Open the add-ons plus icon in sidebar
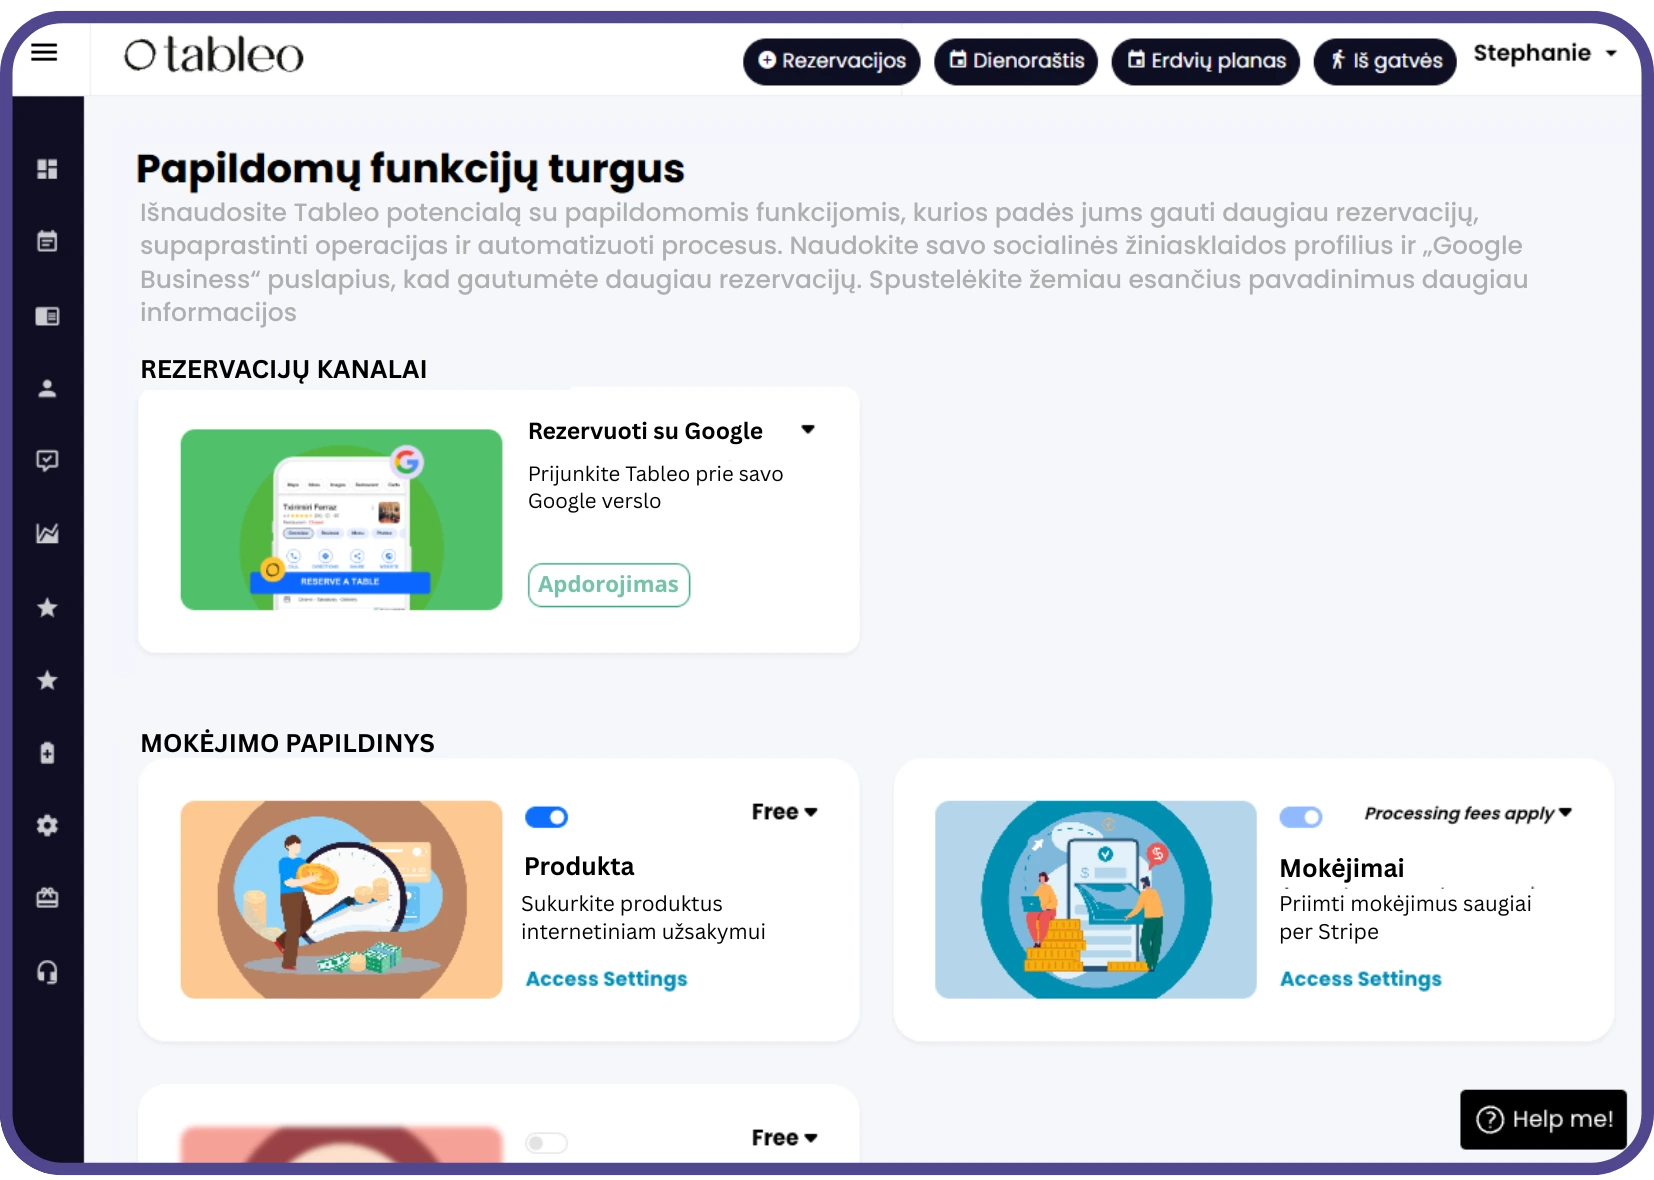The image size is (1654, 1180). click(x=47, y=753)
